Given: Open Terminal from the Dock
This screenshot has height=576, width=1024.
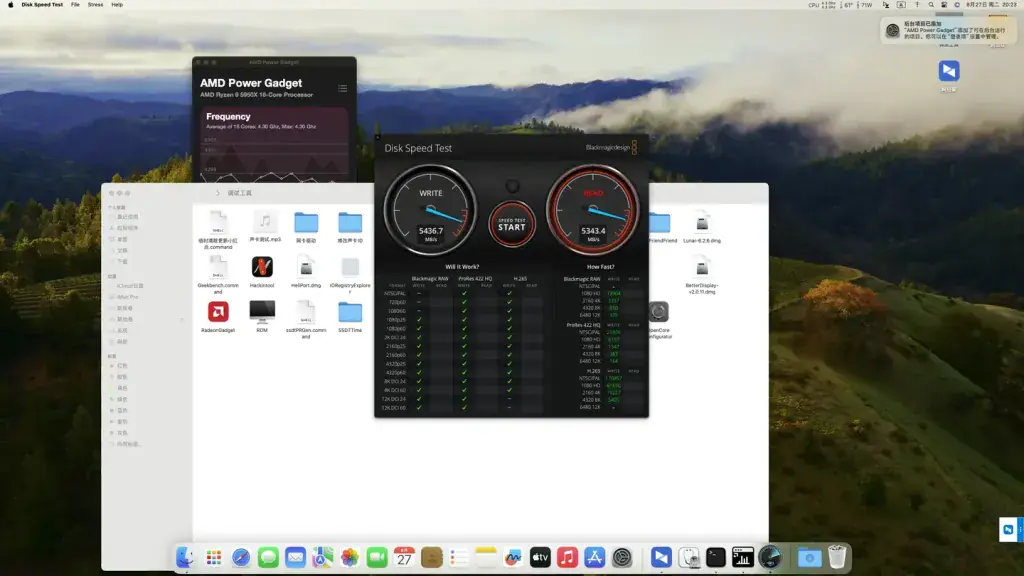Looking at the screenshot, I should 716,557.
